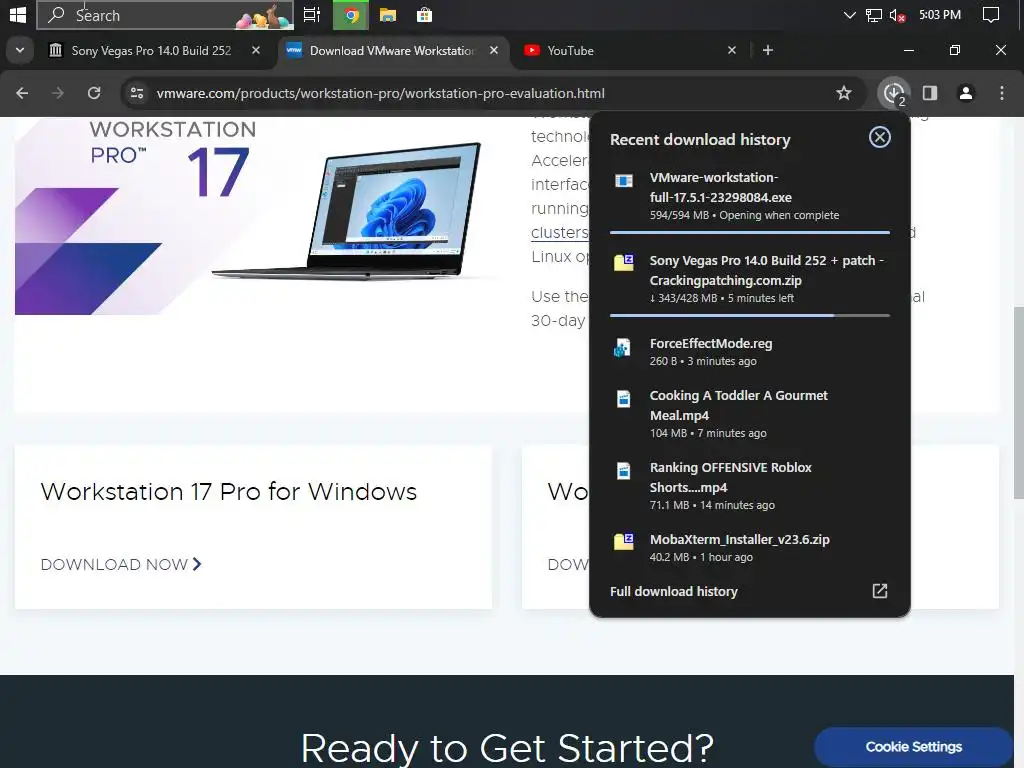The height and width of the screenshot is (768, 1024).
Task: Open File Explorer from the taskbar
Action: pos(388,15)
